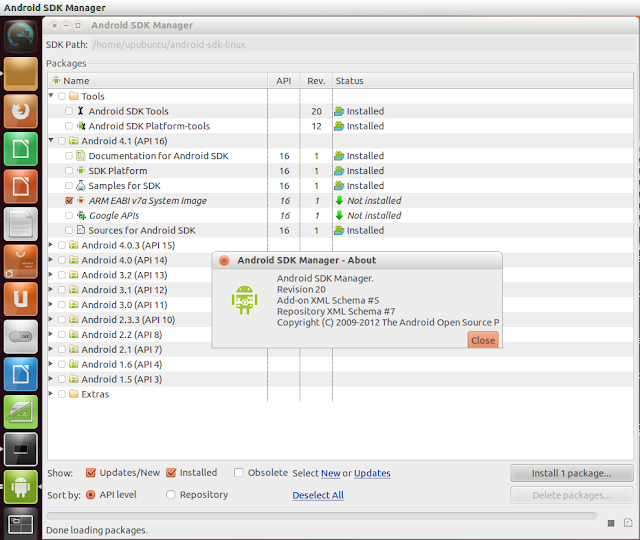Open Ubuntu Software Center launcher icon
The height and width of the screenshot is (540, 640).
coord(20,262)
